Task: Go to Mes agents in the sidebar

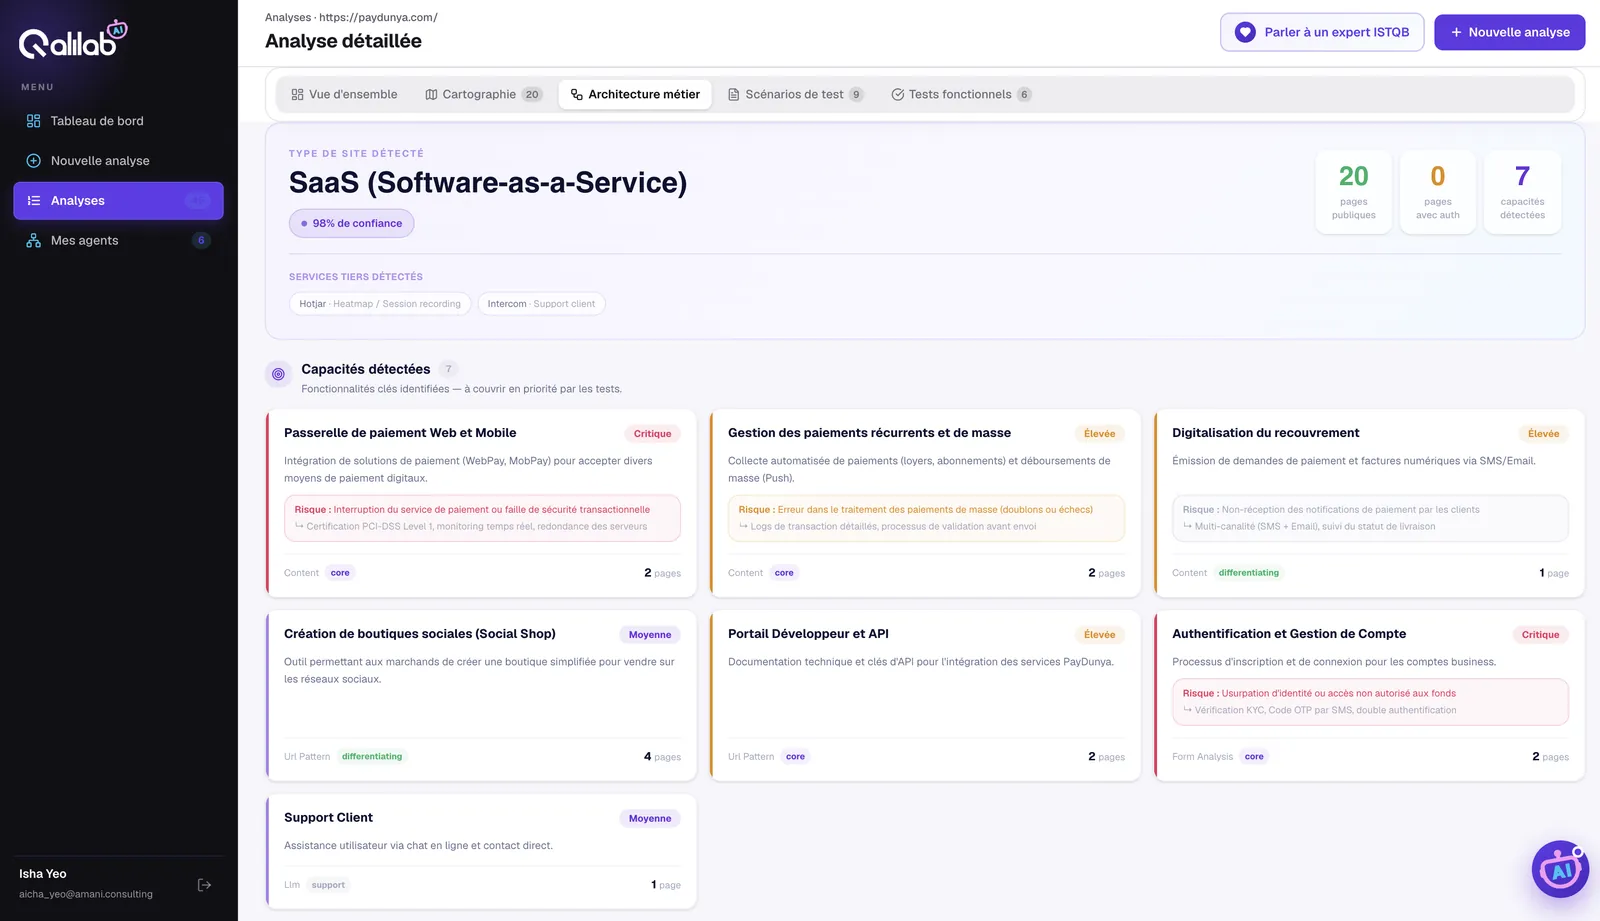Action: tap(118, 241)
